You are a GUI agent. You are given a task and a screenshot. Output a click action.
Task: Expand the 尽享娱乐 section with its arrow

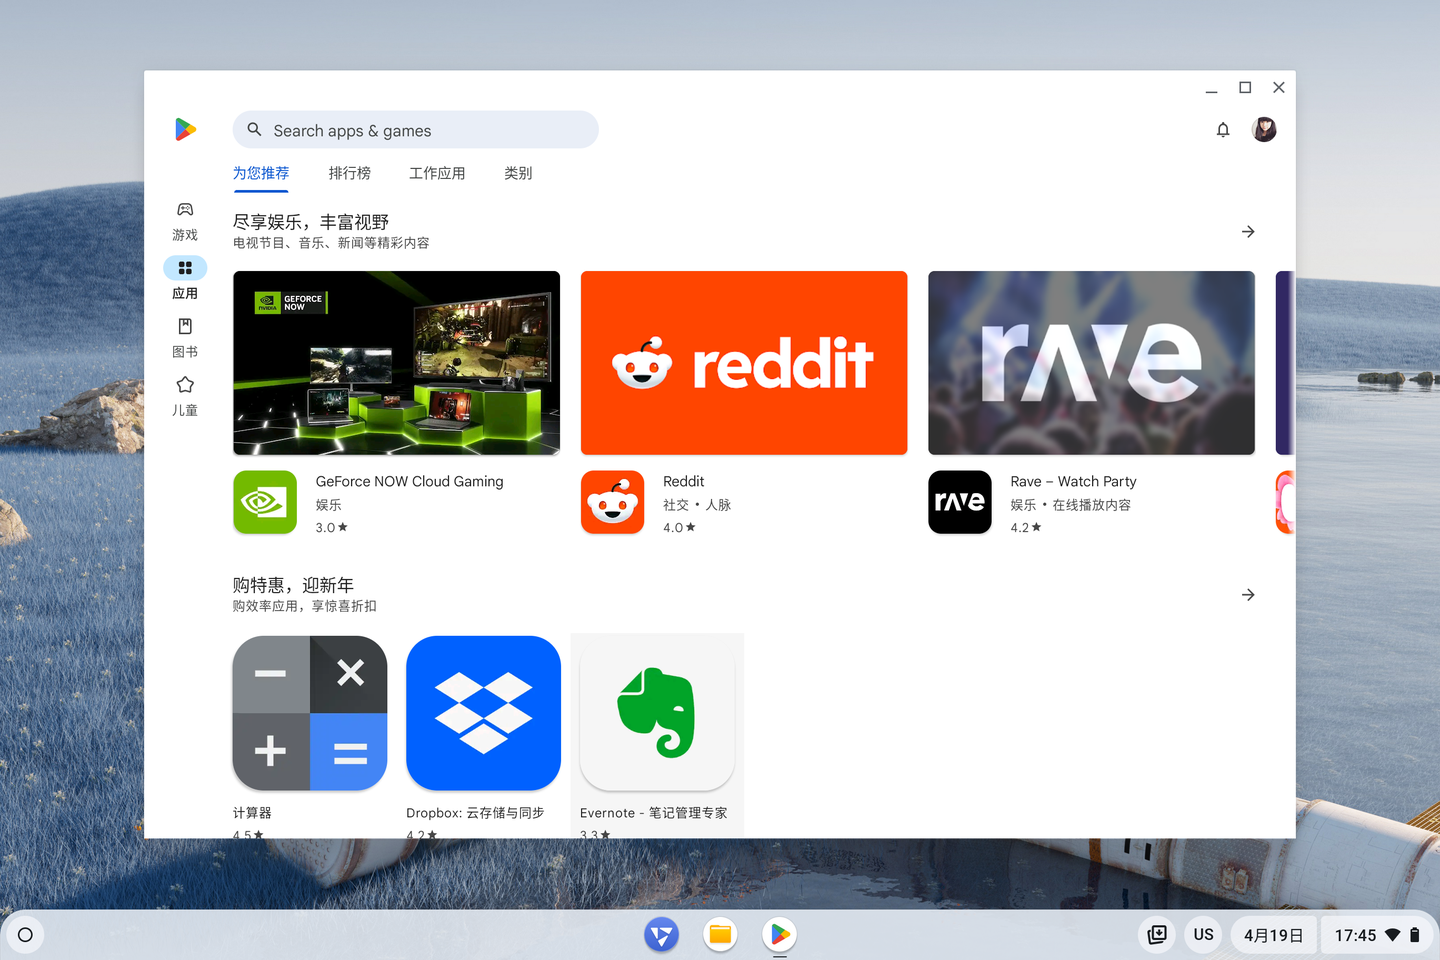[1247, 231]
